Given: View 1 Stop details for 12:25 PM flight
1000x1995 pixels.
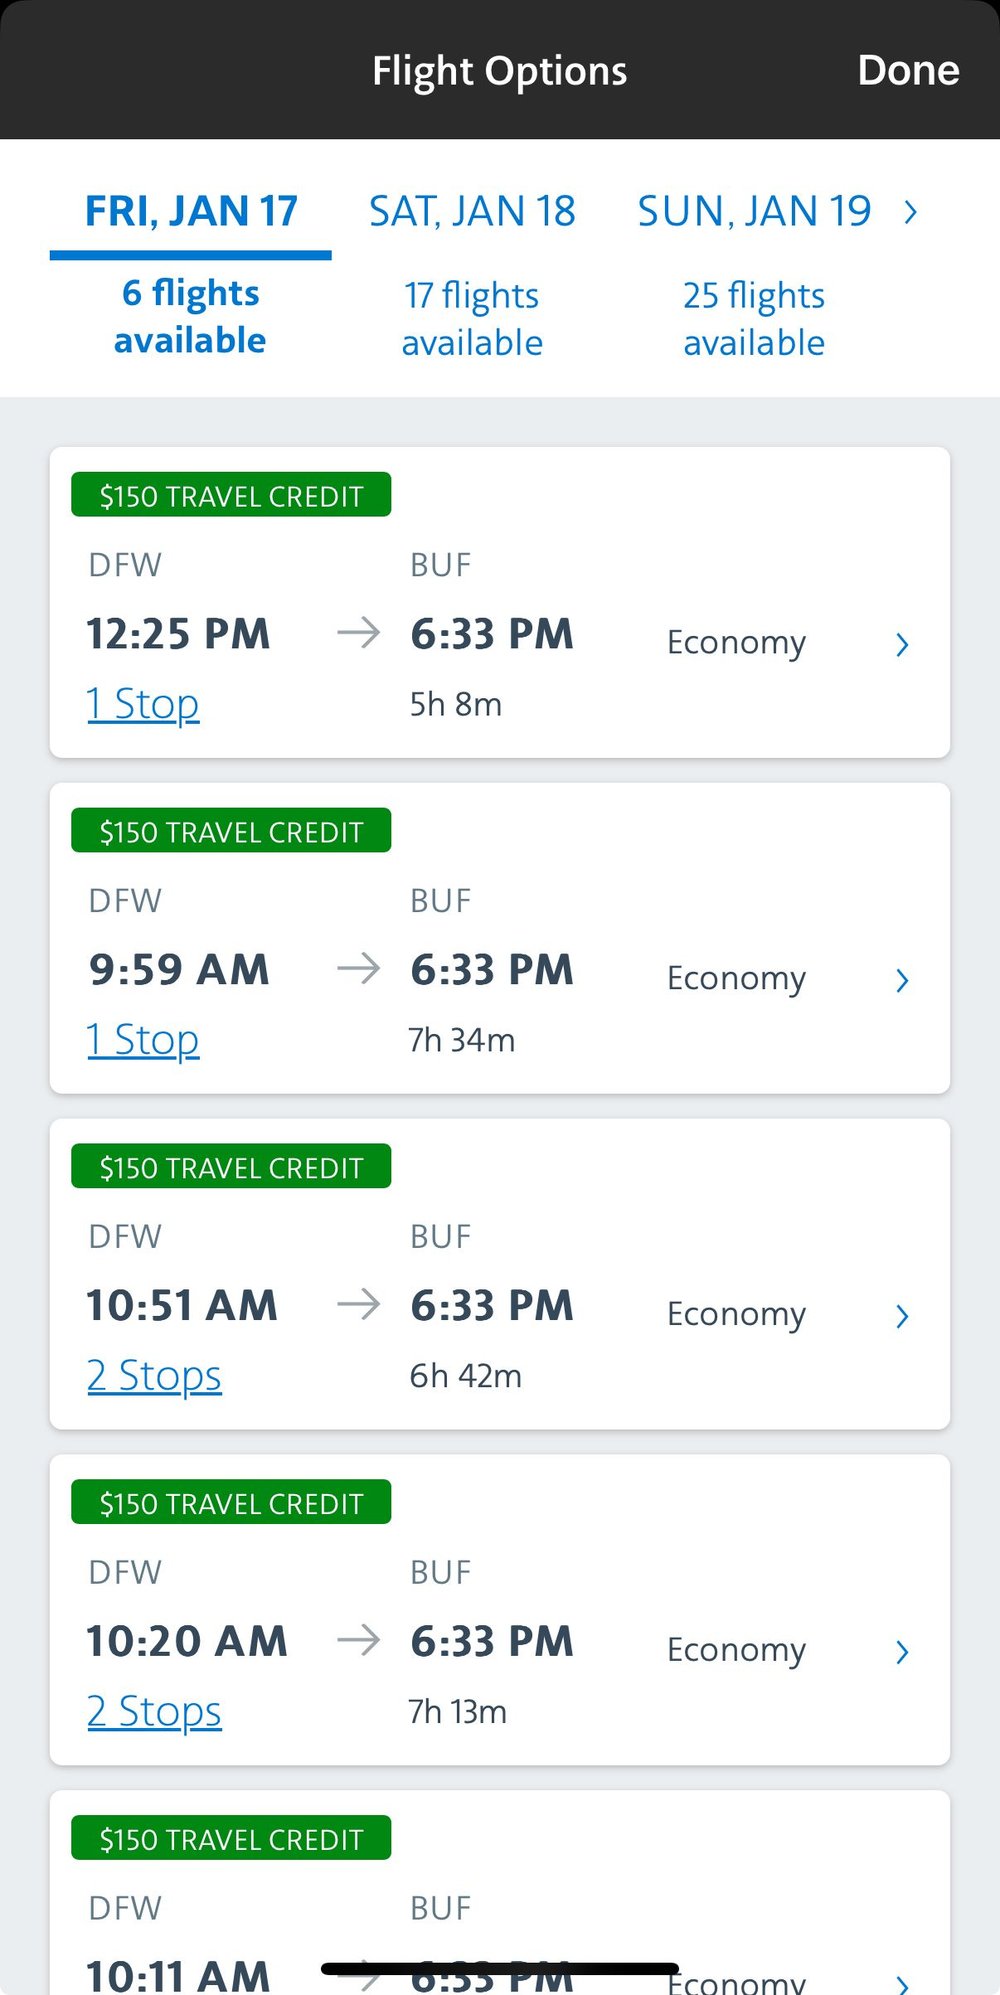Looking at the screenshot, I should [143, 704].
